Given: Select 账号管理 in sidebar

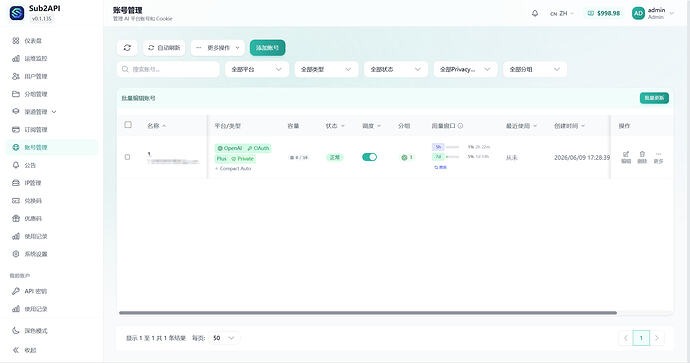Looking at the screenshot, I should tap(52, 147).
